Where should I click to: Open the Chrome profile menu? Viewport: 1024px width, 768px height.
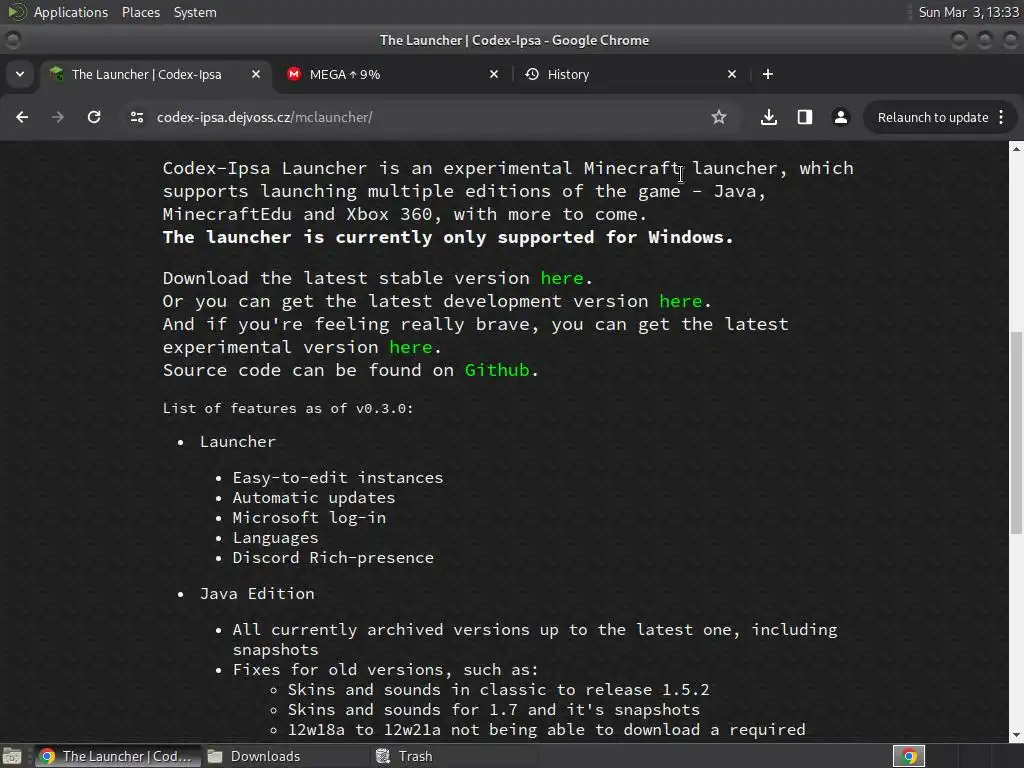click(840, 117)
